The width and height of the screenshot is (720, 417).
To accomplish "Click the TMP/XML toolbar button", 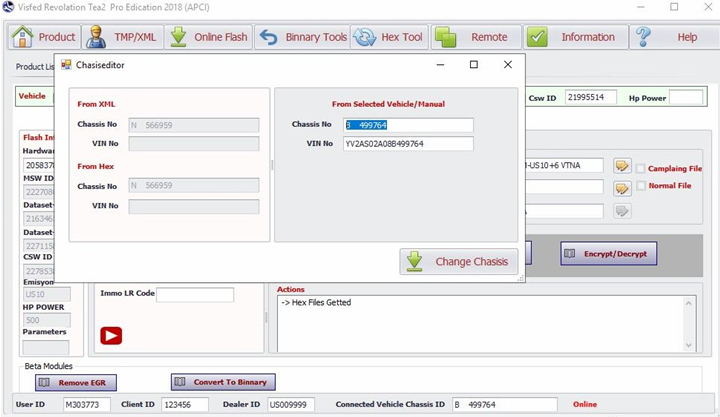I will tap(121, 37).
